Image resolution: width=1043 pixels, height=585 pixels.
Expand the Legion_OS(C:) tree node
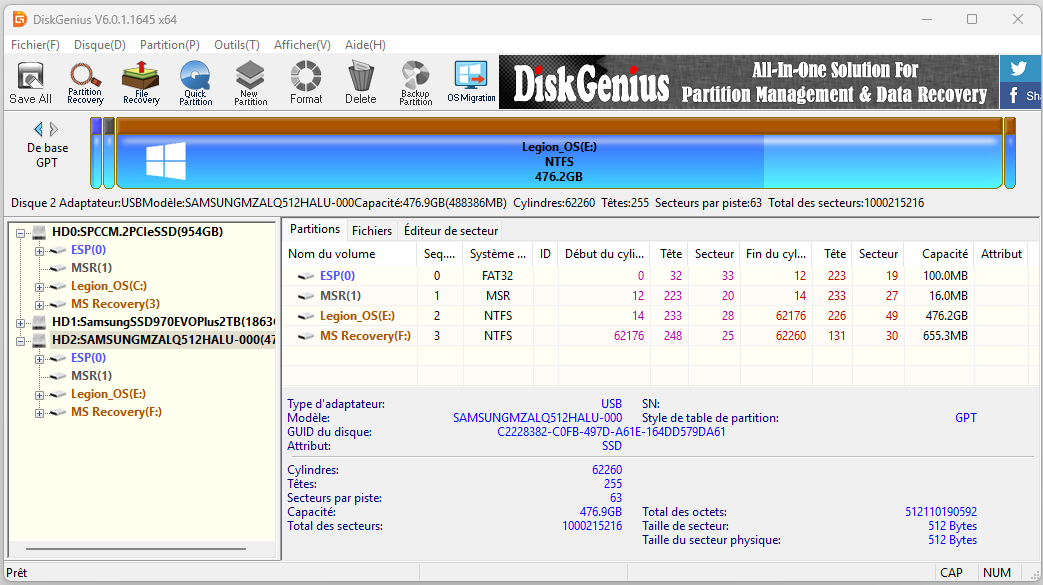pyautogui.click(x=39, y=287)
